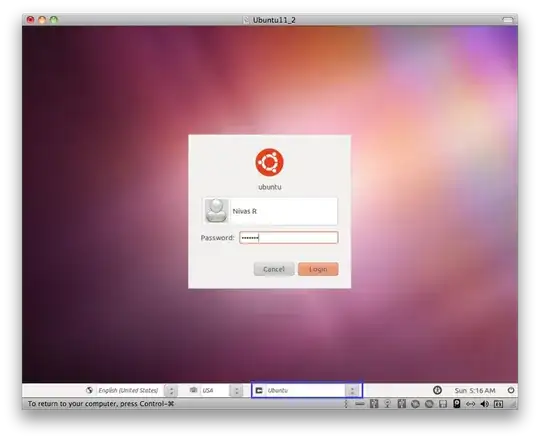
Task: Click the Cancel button
Action: click(x=274, y=269)
